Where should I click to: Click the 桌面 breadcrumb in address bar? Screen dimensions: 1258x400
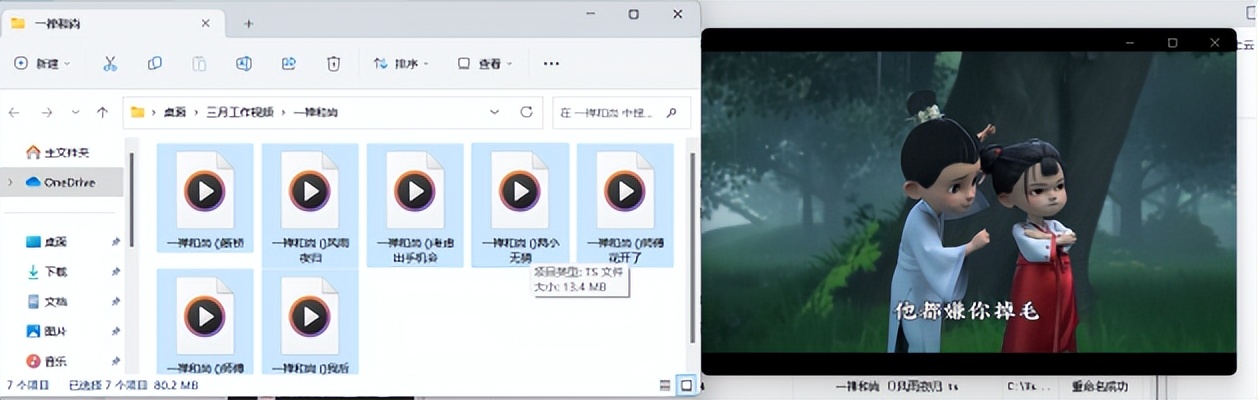(x=175, y=112)
